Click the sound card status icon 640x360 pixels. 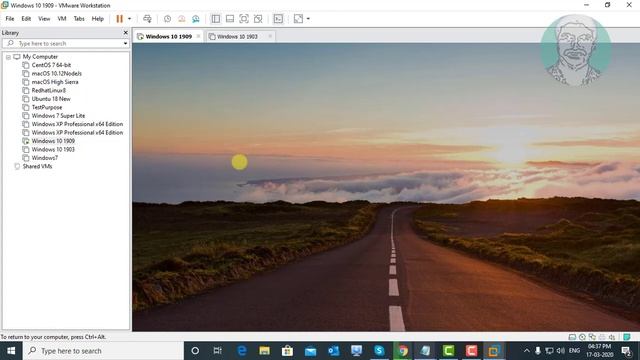click(x=611, y=337)
